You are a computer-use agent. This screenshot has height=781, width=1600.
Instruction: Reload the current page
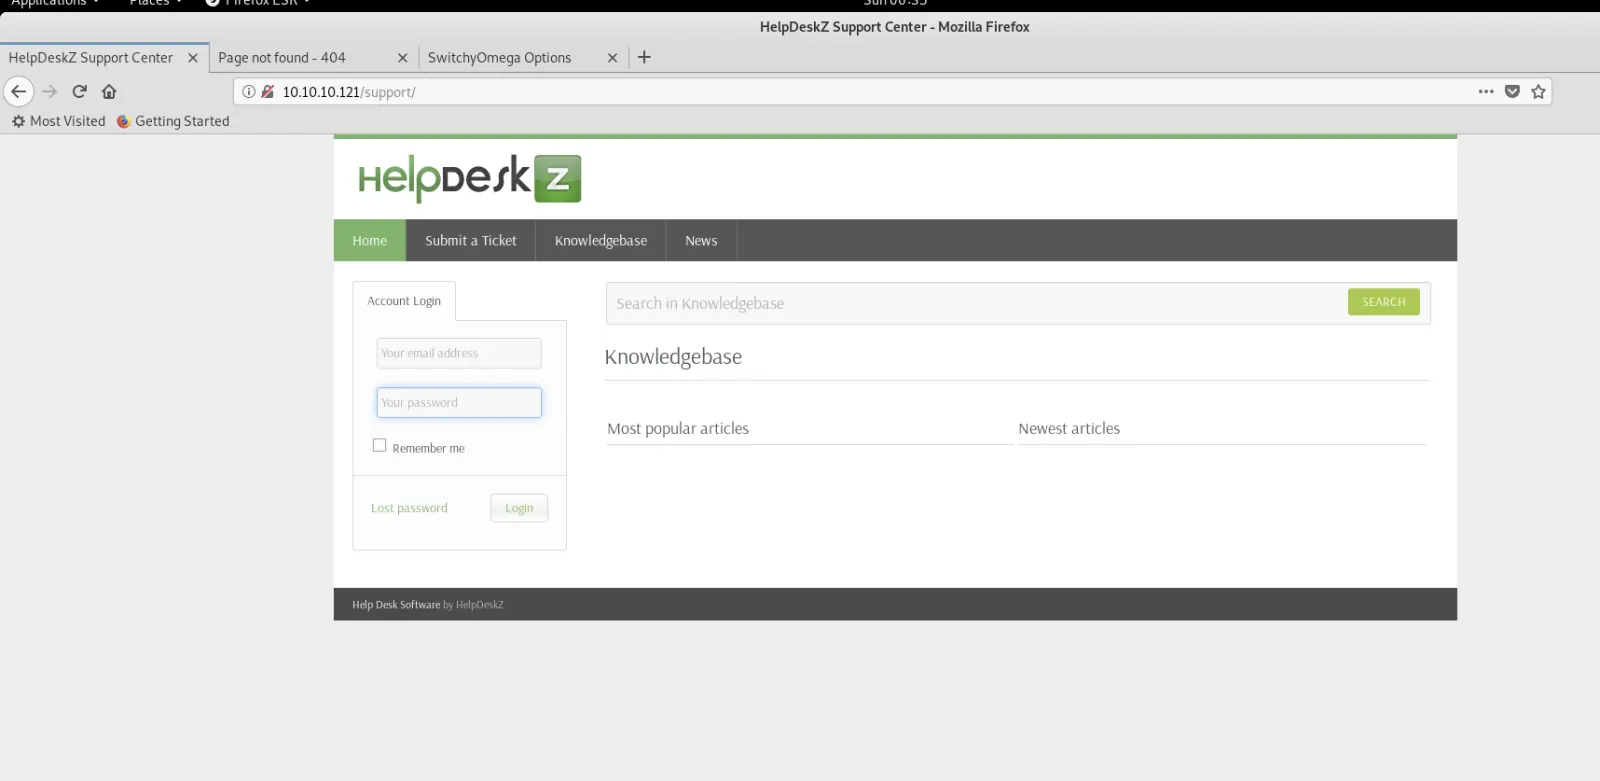(80, 91)
